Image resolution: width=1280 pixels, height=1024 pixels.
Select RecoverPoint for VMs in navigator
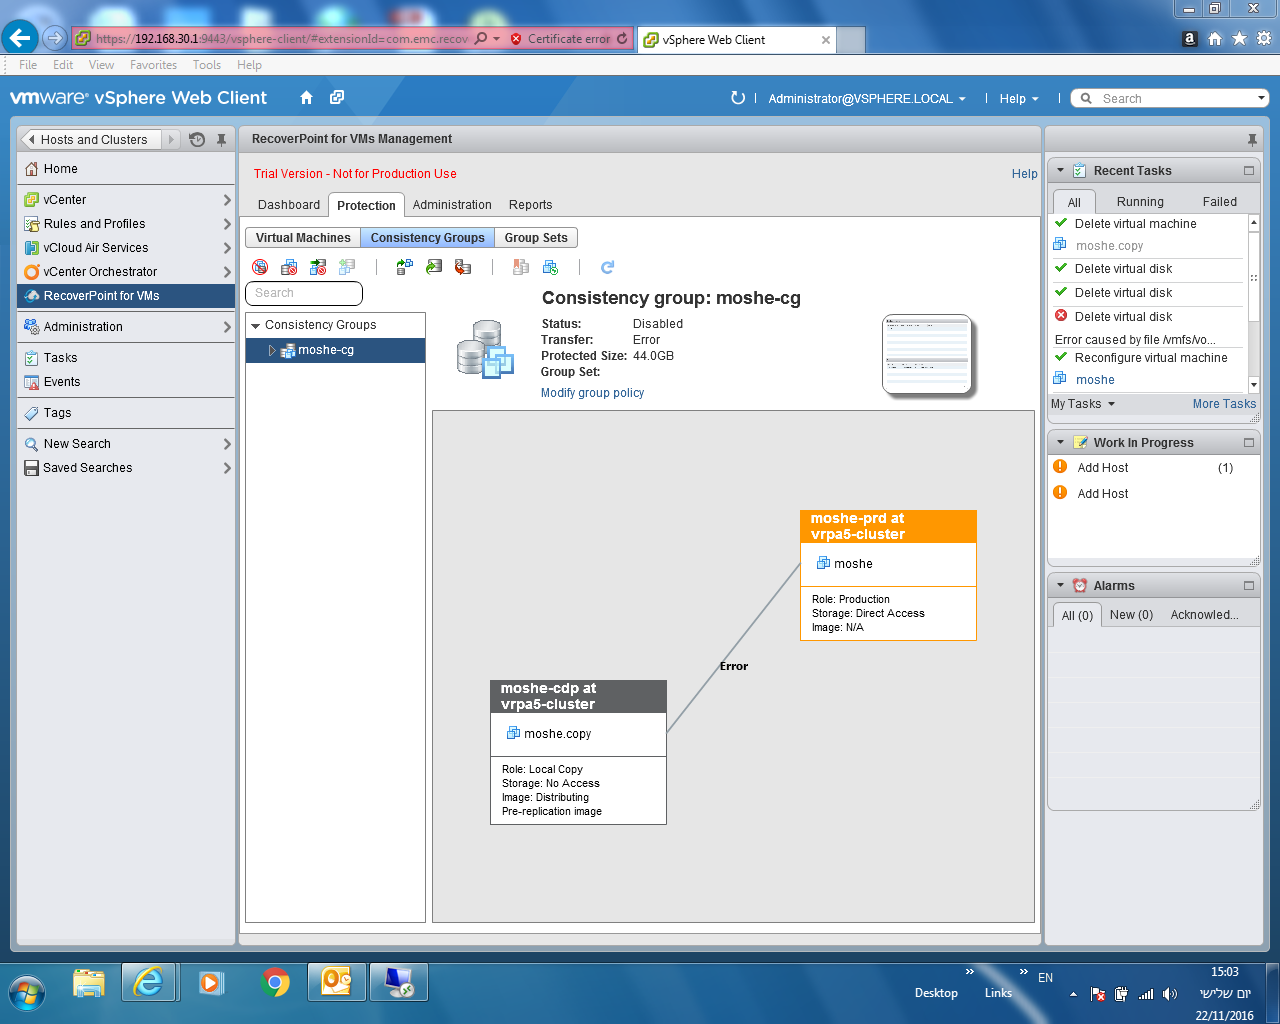tap(126, 296)
